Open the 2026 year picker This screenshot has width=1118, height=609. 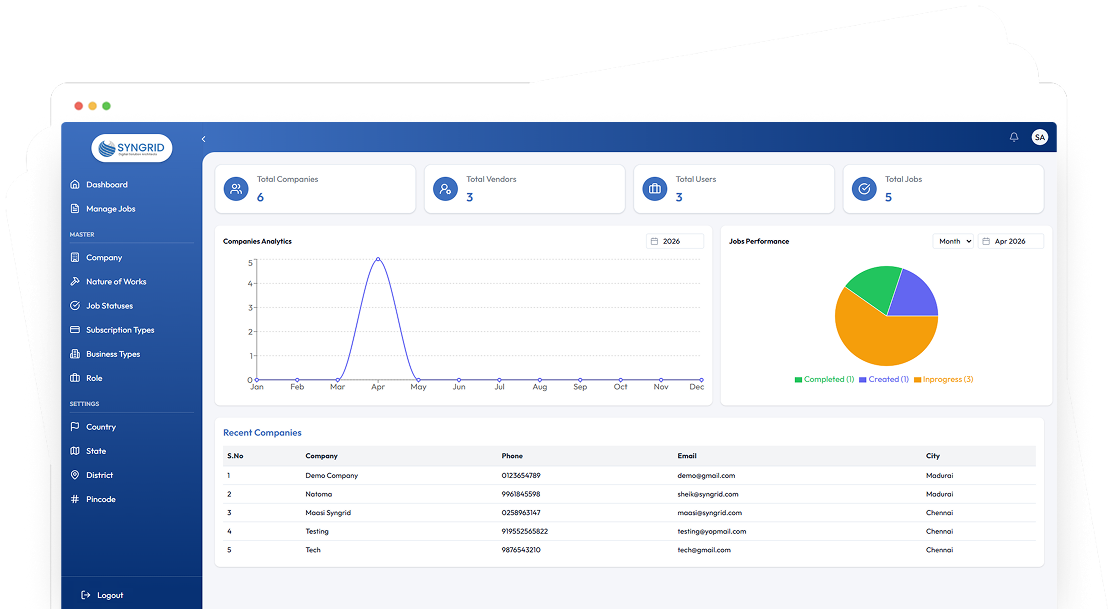675,241
